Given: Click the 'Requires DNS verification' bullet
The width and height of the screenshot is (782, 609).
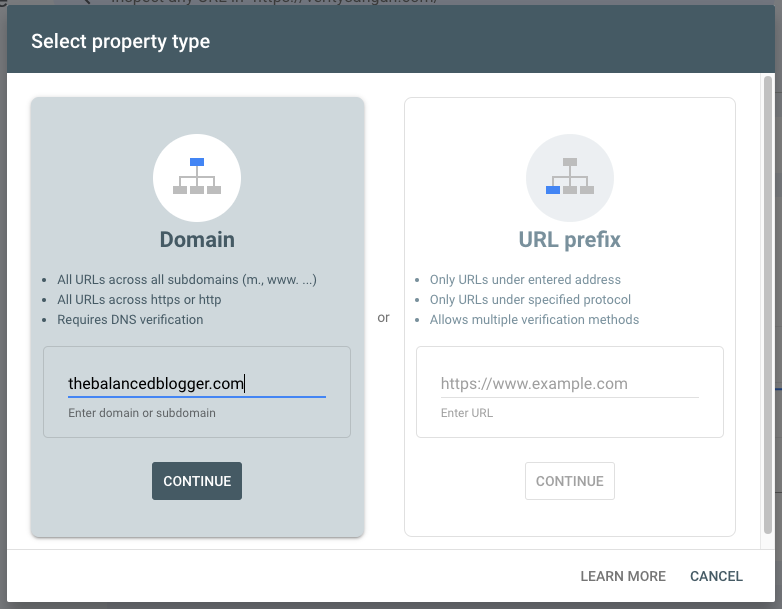Looking at the screenshot, I should pyautogui.click(x=130, y=320).
